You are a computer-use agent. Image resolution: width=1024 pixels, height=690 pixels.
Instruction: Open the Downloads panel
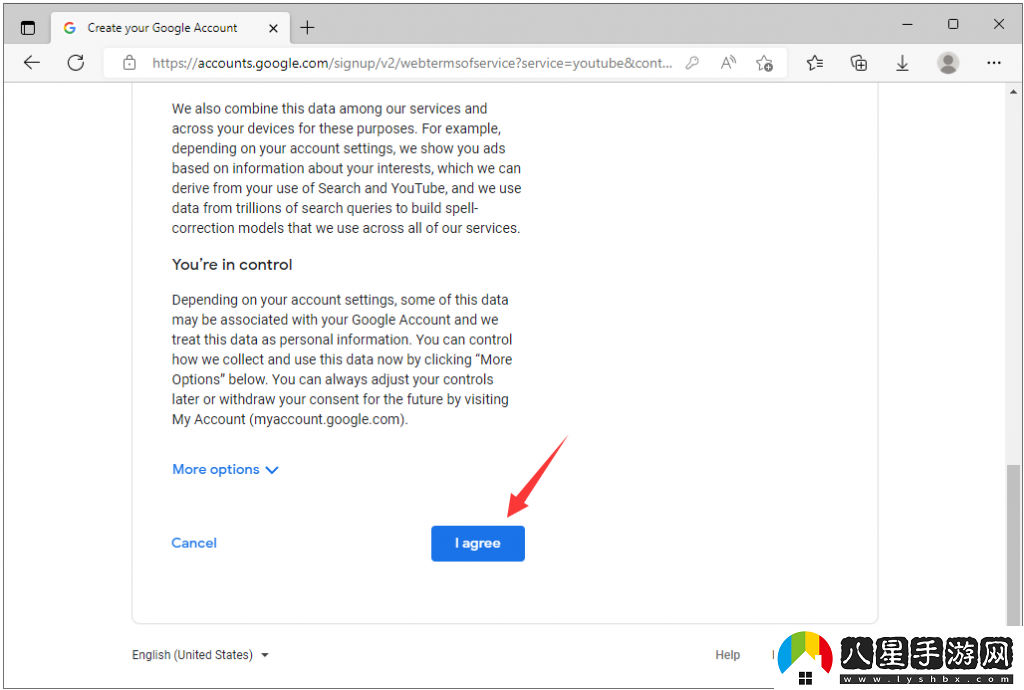click(x=902, y=62)
